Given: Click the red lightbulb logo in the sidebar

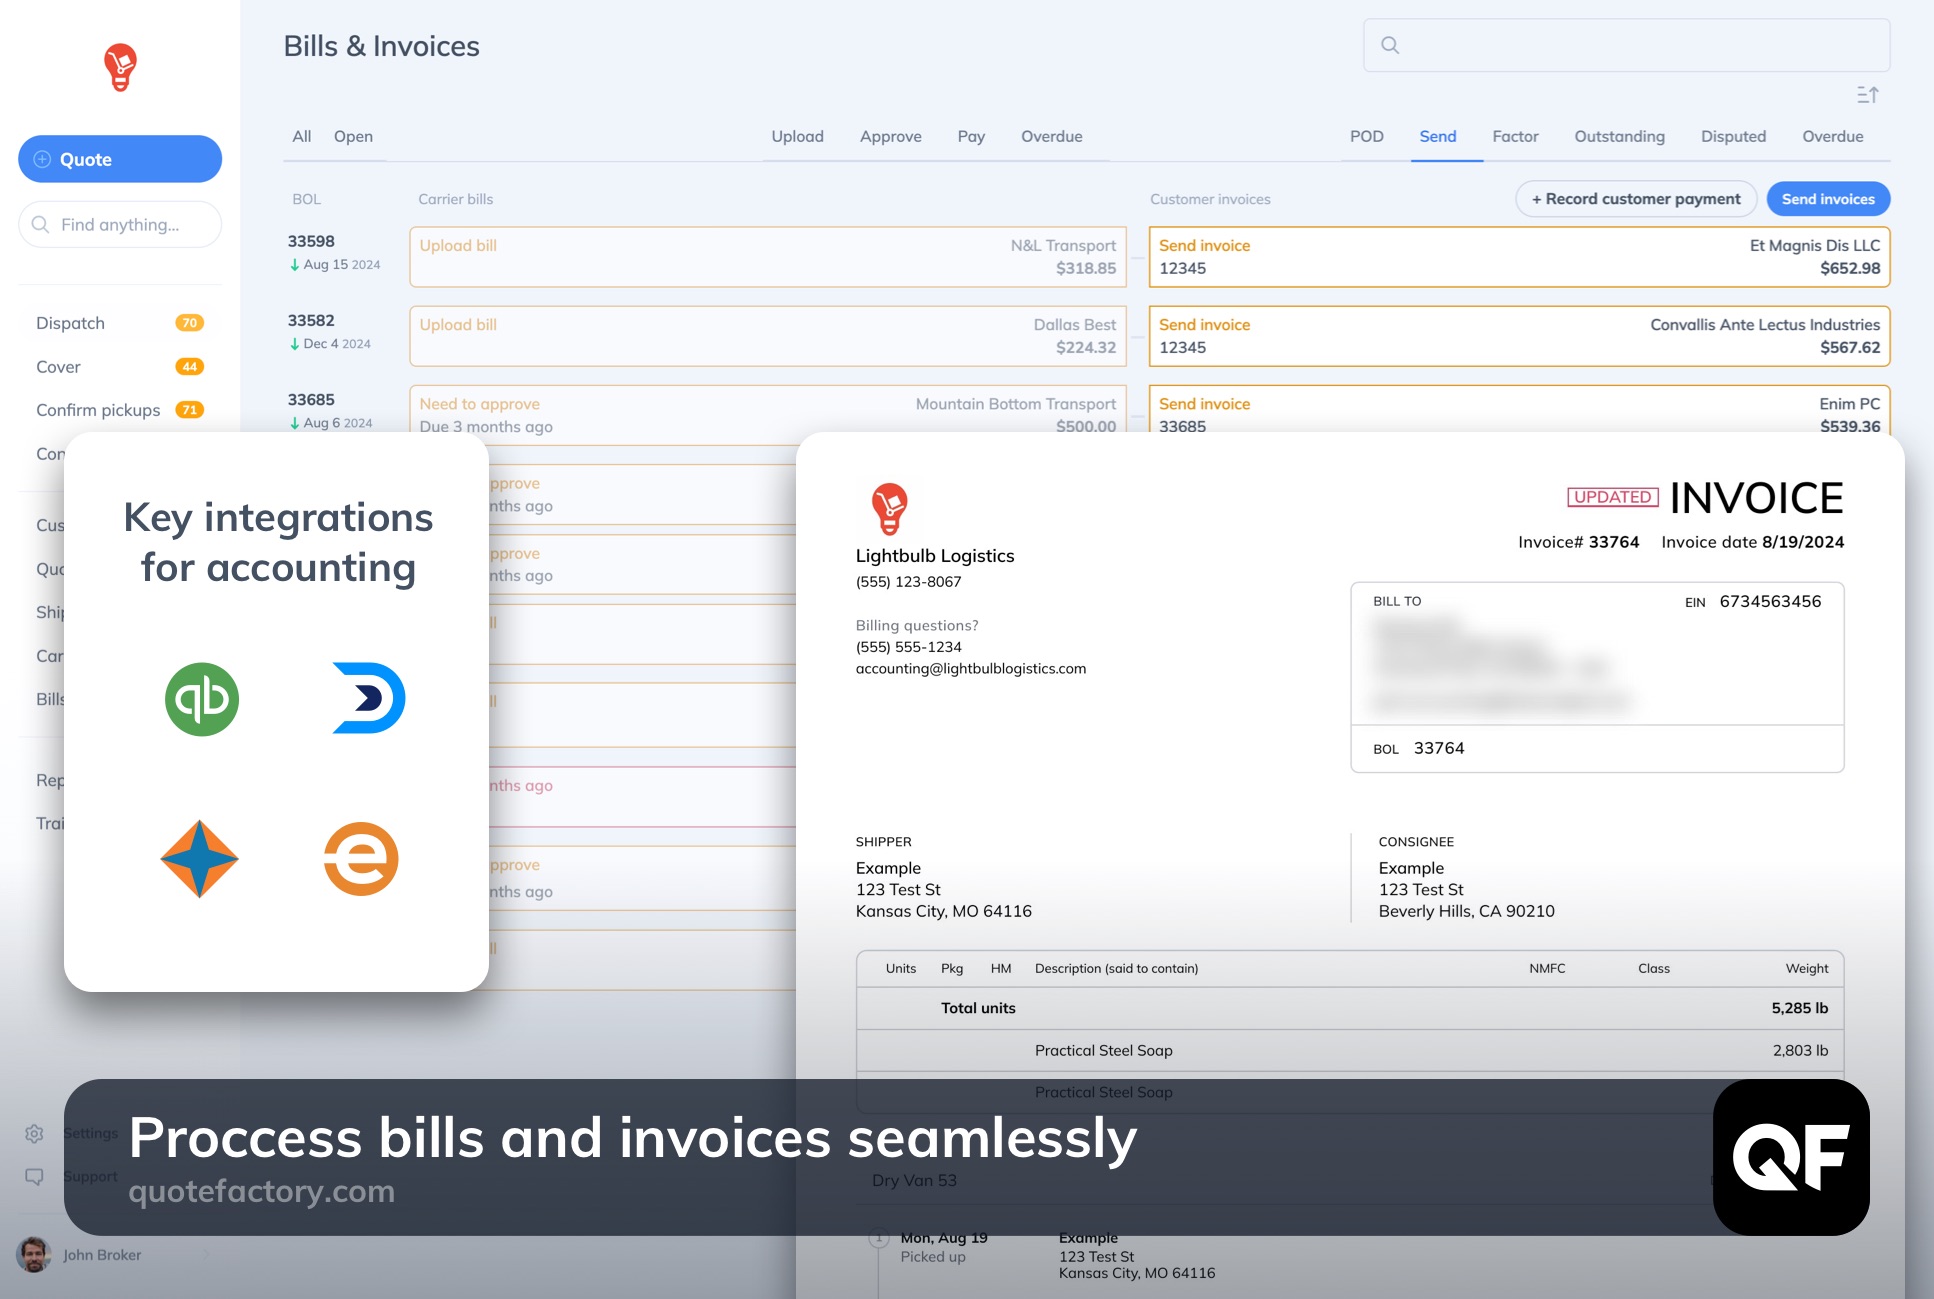Looking at the screenshot, I should pyautogui.click(x=120, y=67).
